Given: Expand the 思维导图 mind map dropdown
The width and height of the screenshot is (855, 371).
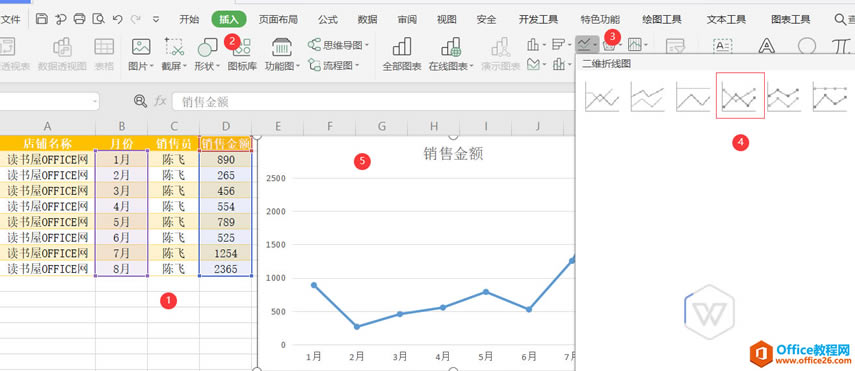Looking at the screenshot, I should tap(338, 45).
